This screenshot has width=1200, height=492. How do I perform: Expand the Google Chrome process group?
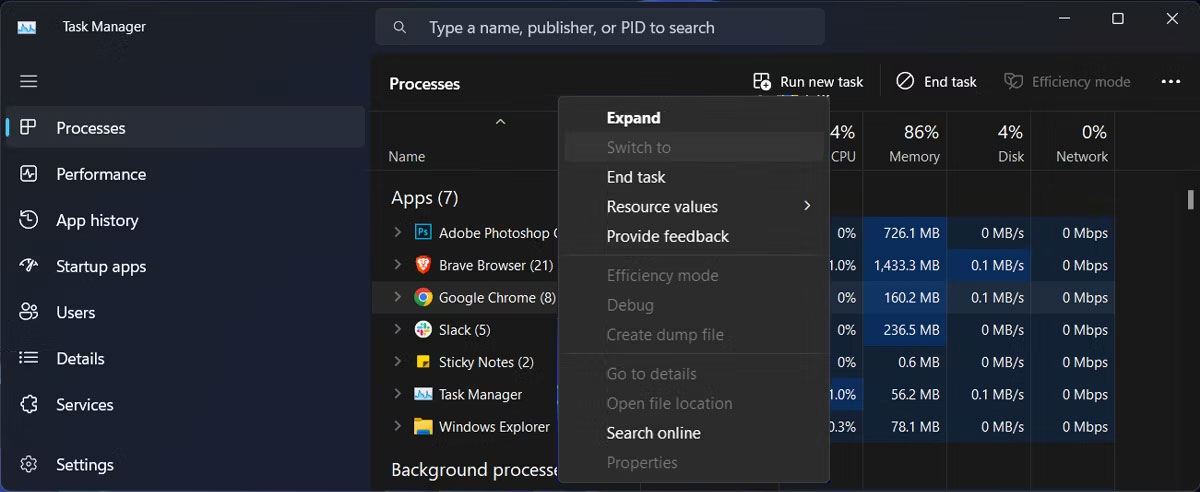pyautogui.click(x=397, y=297)
